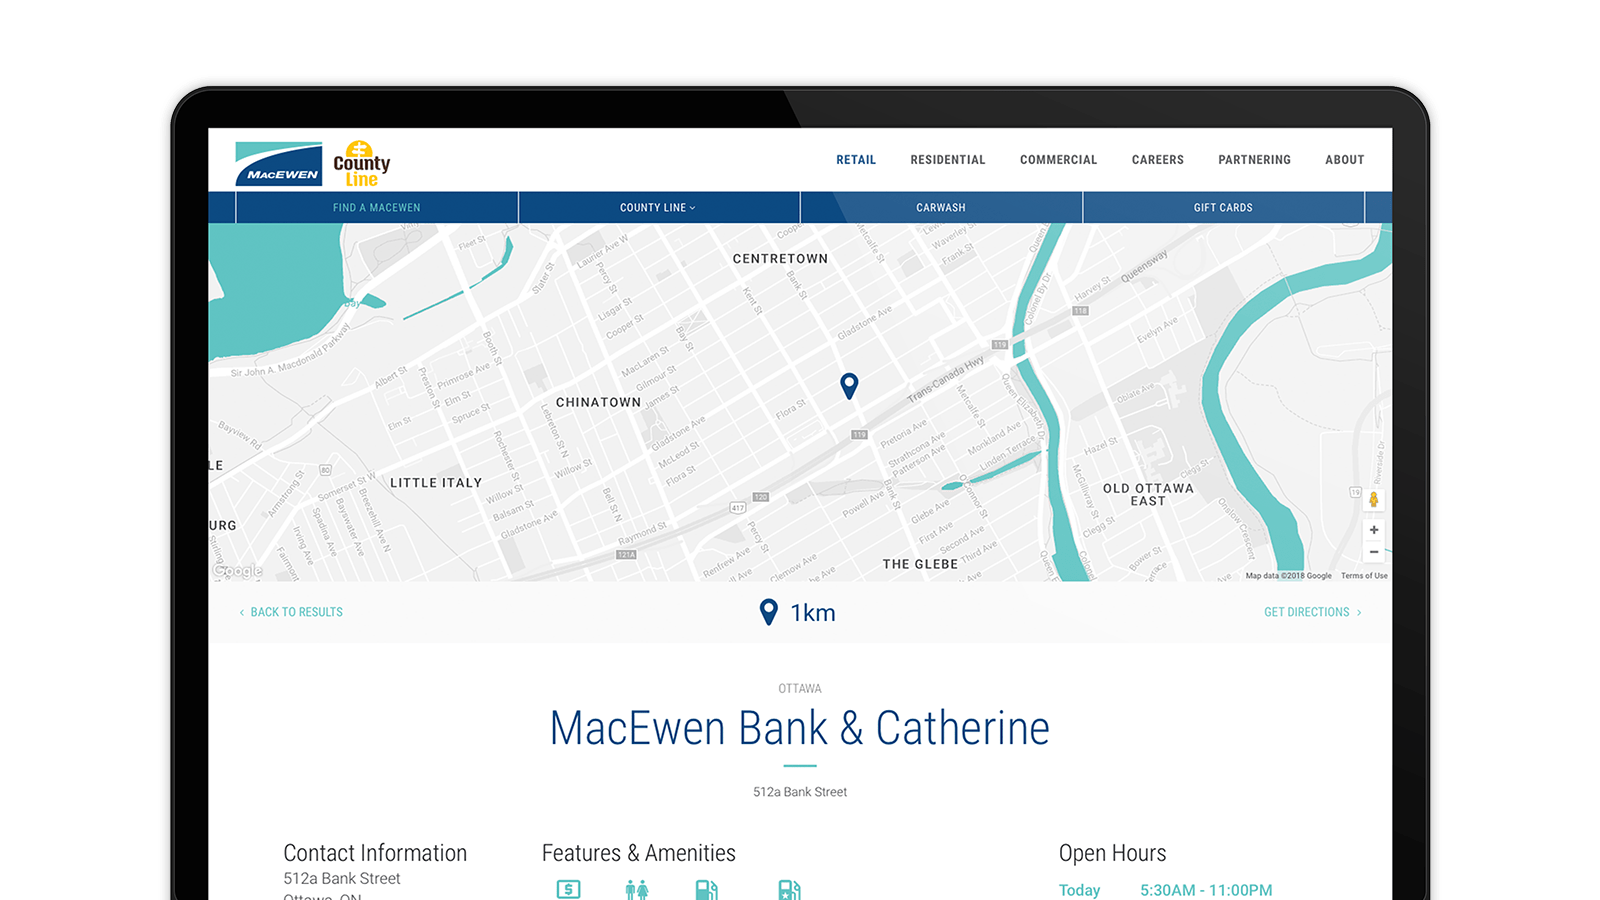This screenshot has width=1600, height=900.
Task: Click the first fuel pump amenity icon
Action: (706, 889)
